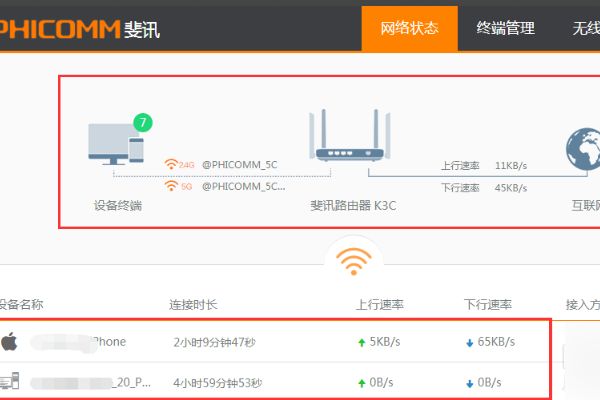Click the computer icon in second device row
Screen dimensions: 600x400
point(10,381)
